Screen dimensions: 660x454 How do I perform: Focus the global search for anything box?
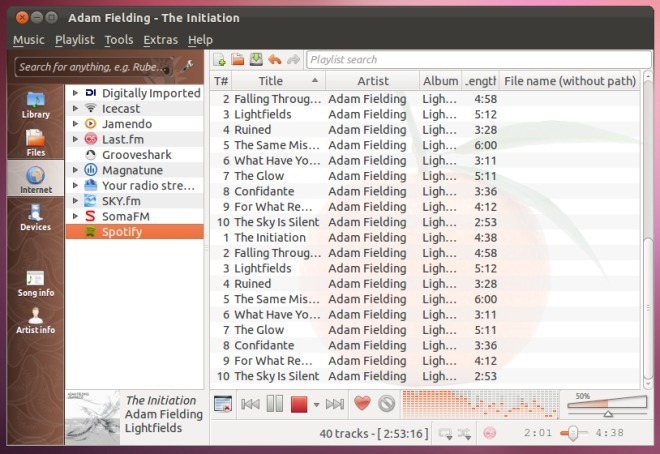94,67
